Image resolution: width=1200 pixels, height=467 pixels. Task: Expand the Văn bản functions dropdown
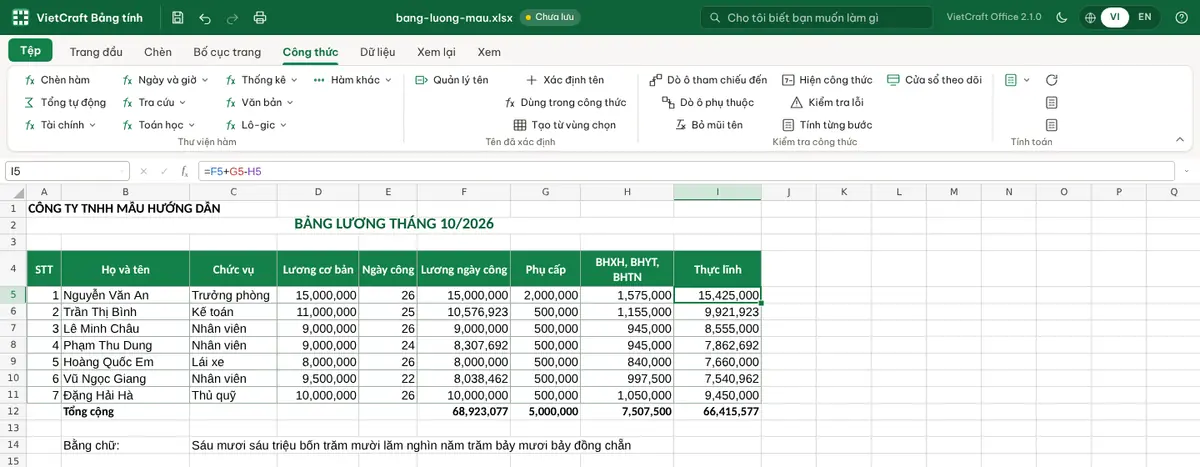261,102
